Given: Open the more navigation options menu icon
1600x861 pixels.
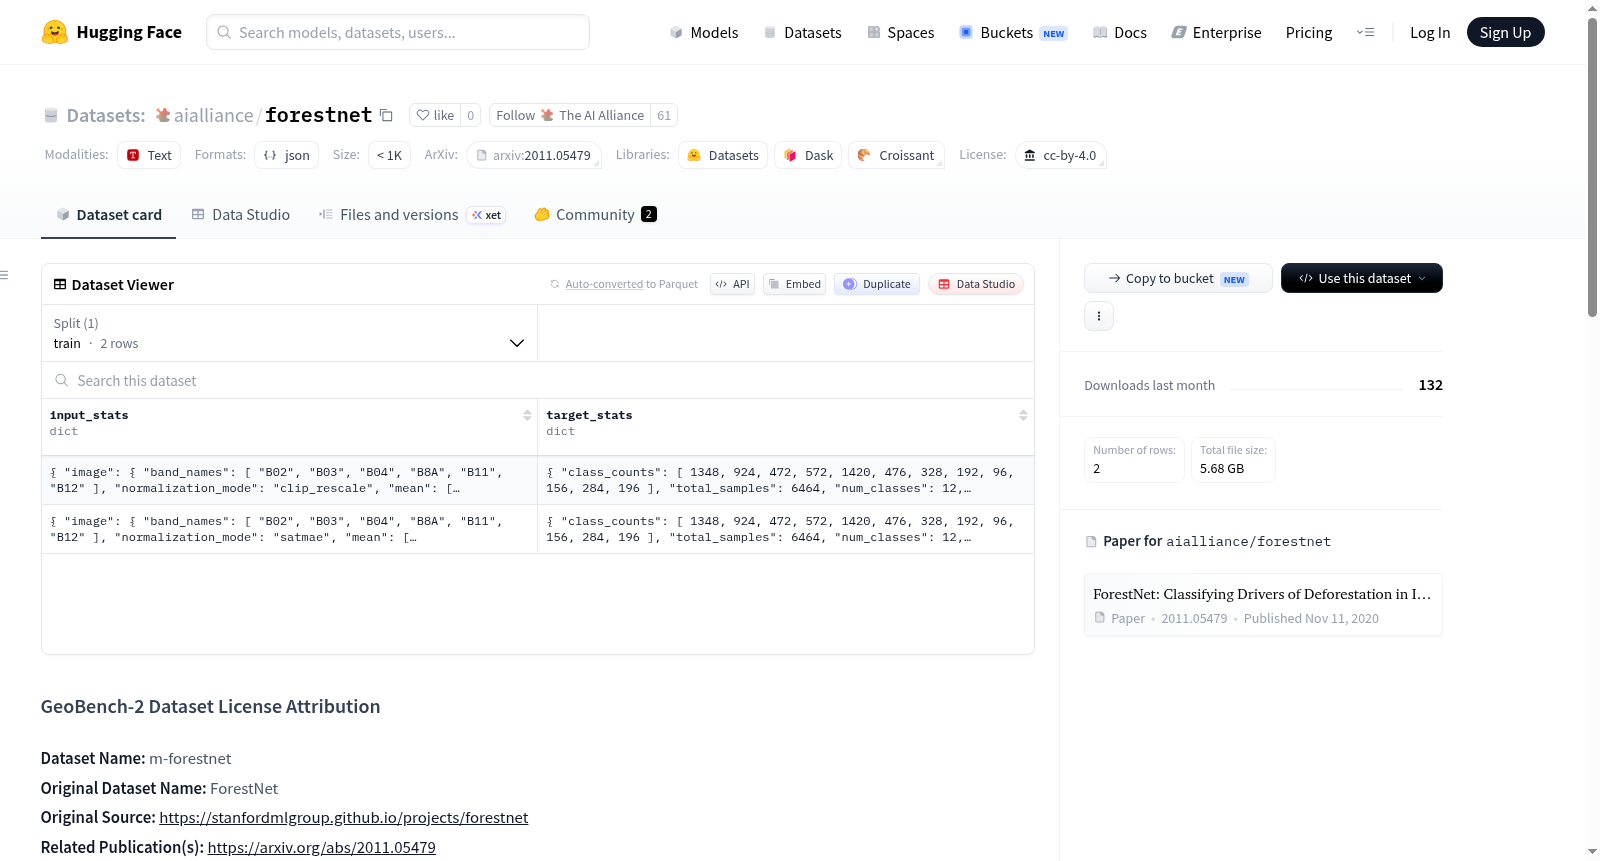Looking at the screenshot, I should (x=1365, y=32).
